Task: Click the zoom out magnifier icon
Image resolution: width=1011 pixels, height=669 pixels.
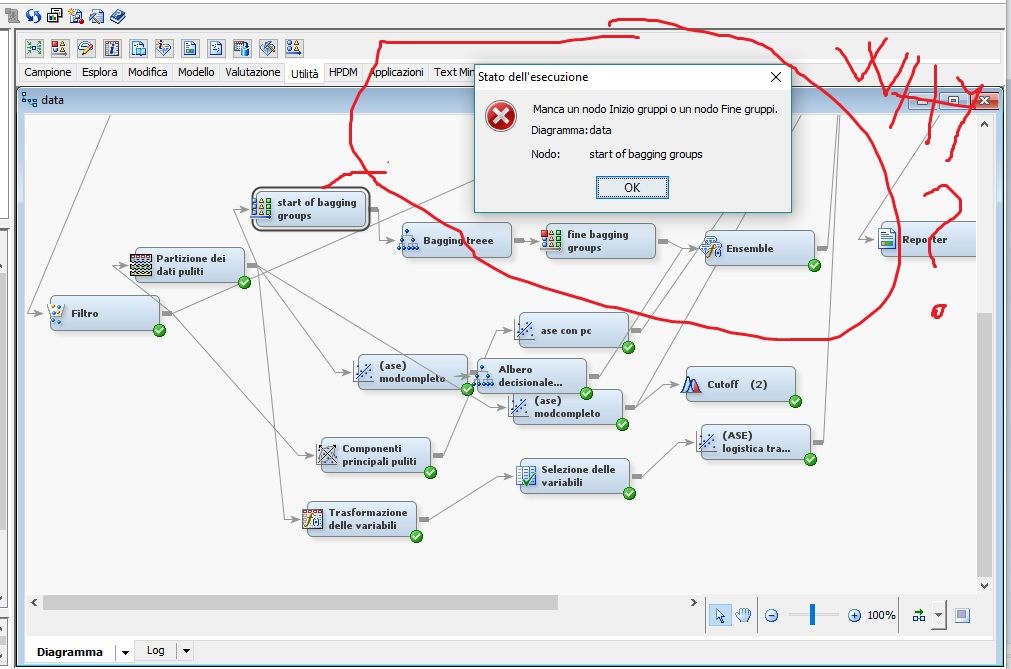Action: pyautogui.click(x=771, y=616)
